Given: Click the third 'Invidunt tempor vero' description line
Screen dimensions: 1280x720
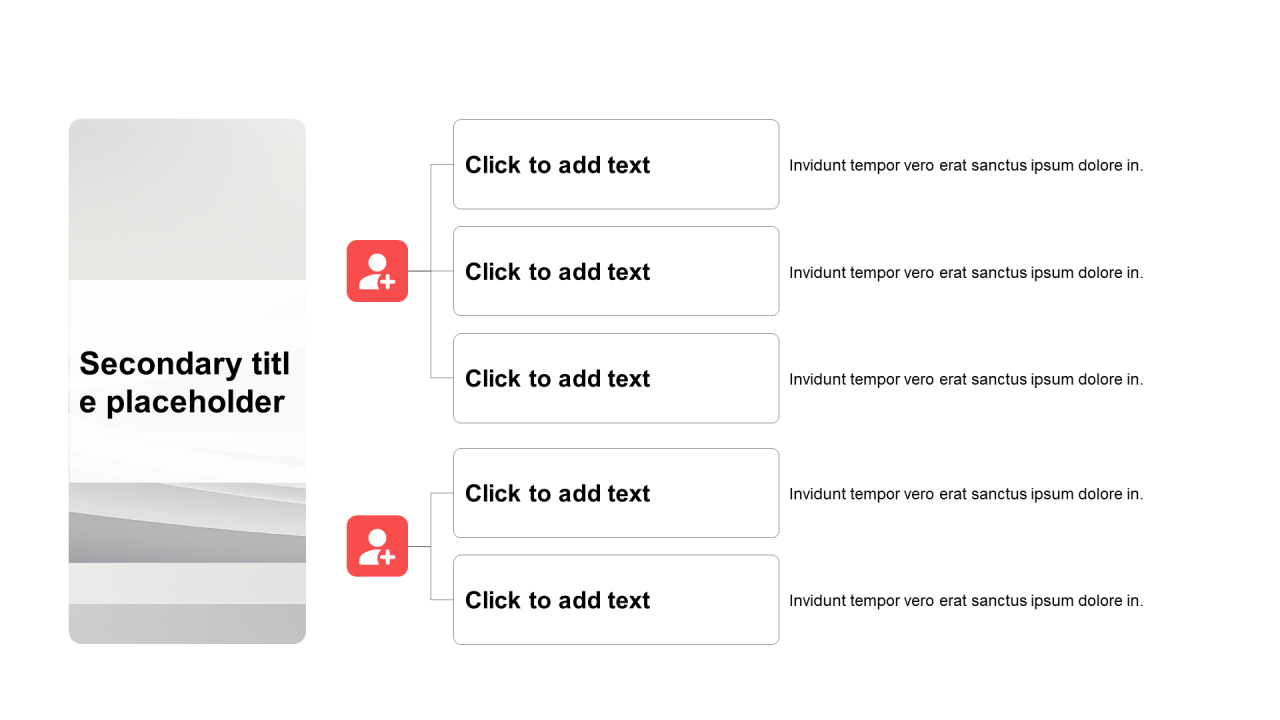Looking at the screenshot, I should [965, 380].
